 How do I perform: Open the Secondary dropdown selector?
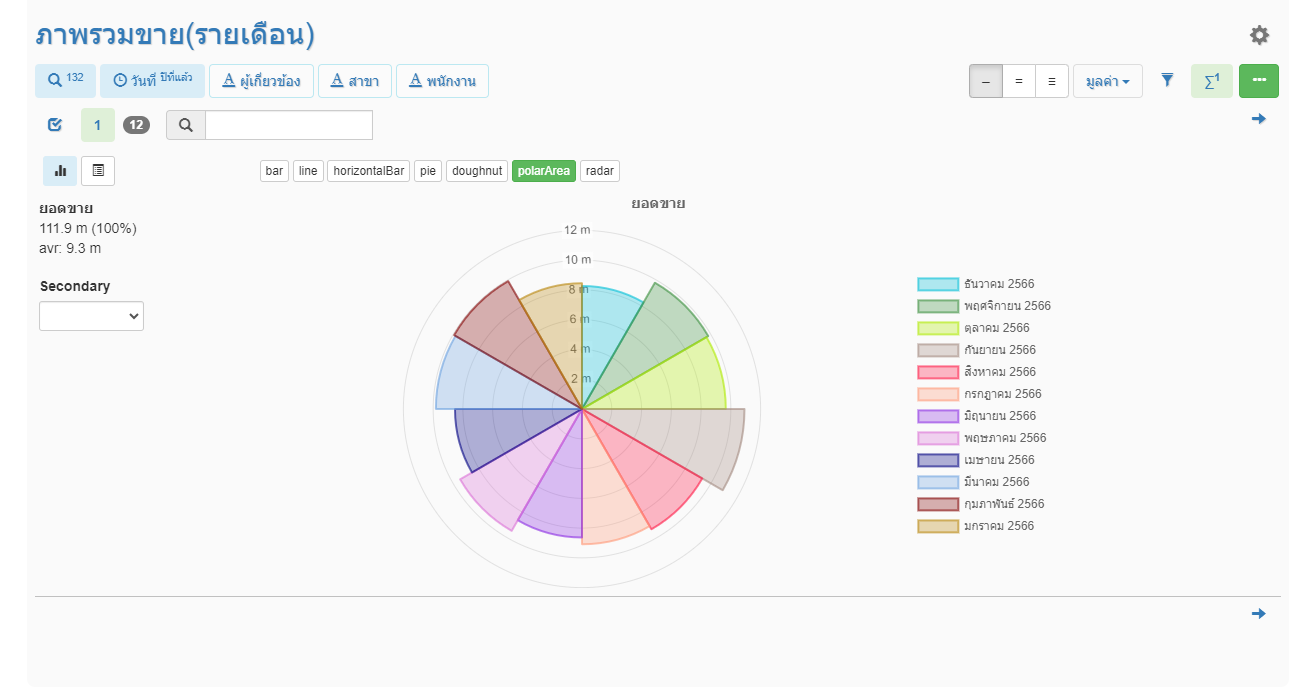[x=91, y=316]
